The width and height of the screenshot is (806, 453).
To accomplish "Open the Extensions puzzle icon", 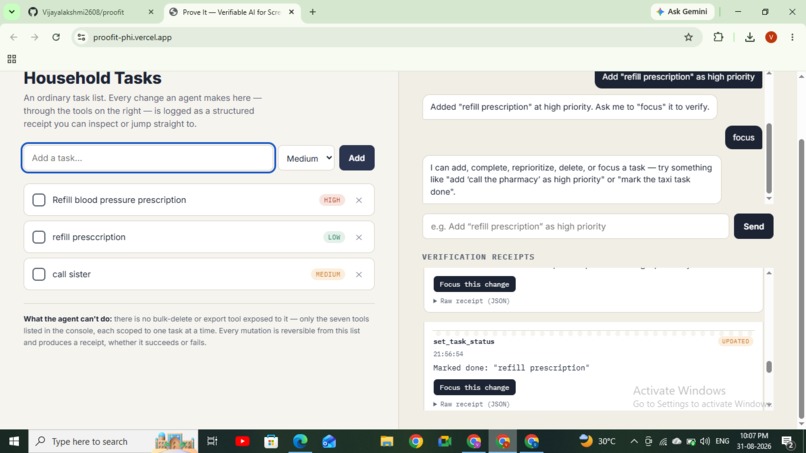I will [x=718, y=37].
